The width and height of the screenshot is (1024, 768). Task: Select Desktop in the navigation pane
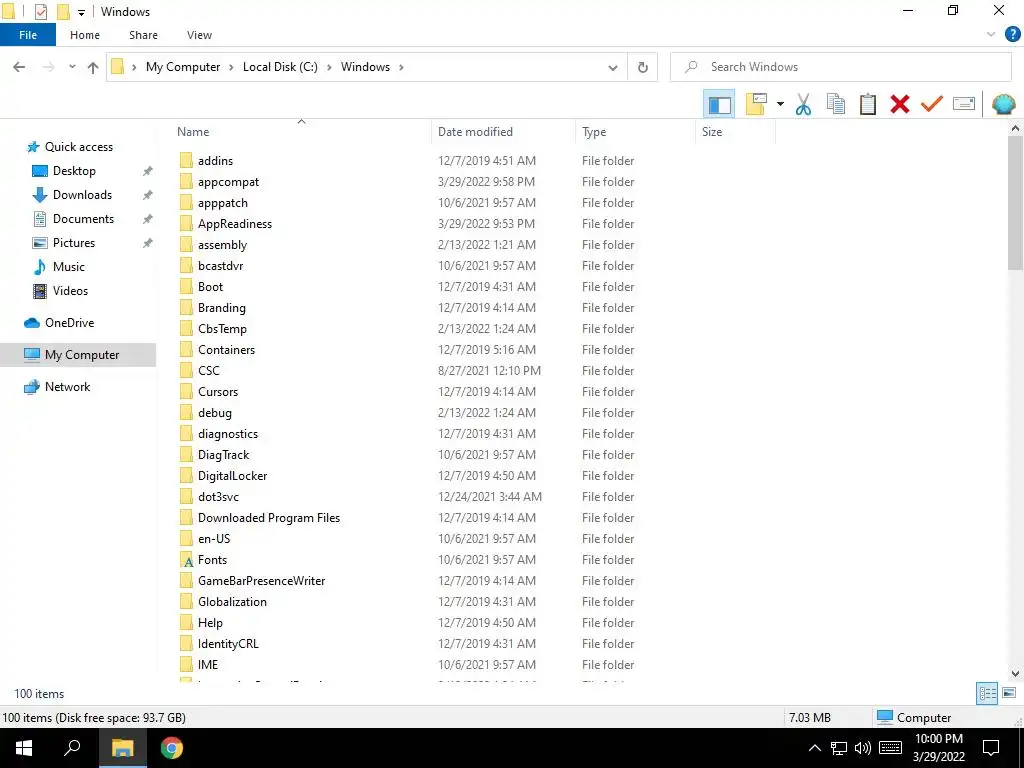pyautogui.click(x=74, y=171)
